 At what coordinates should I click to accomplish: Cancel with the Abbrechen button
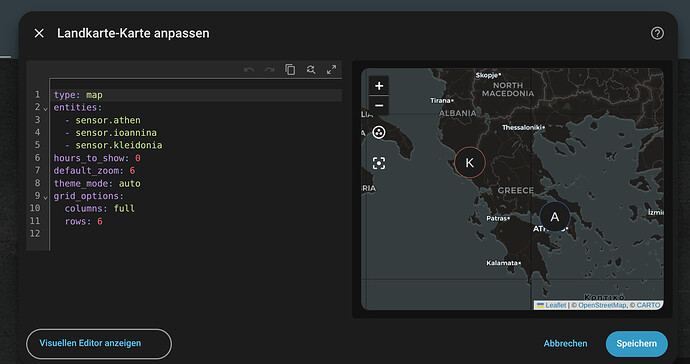(565, 343)
